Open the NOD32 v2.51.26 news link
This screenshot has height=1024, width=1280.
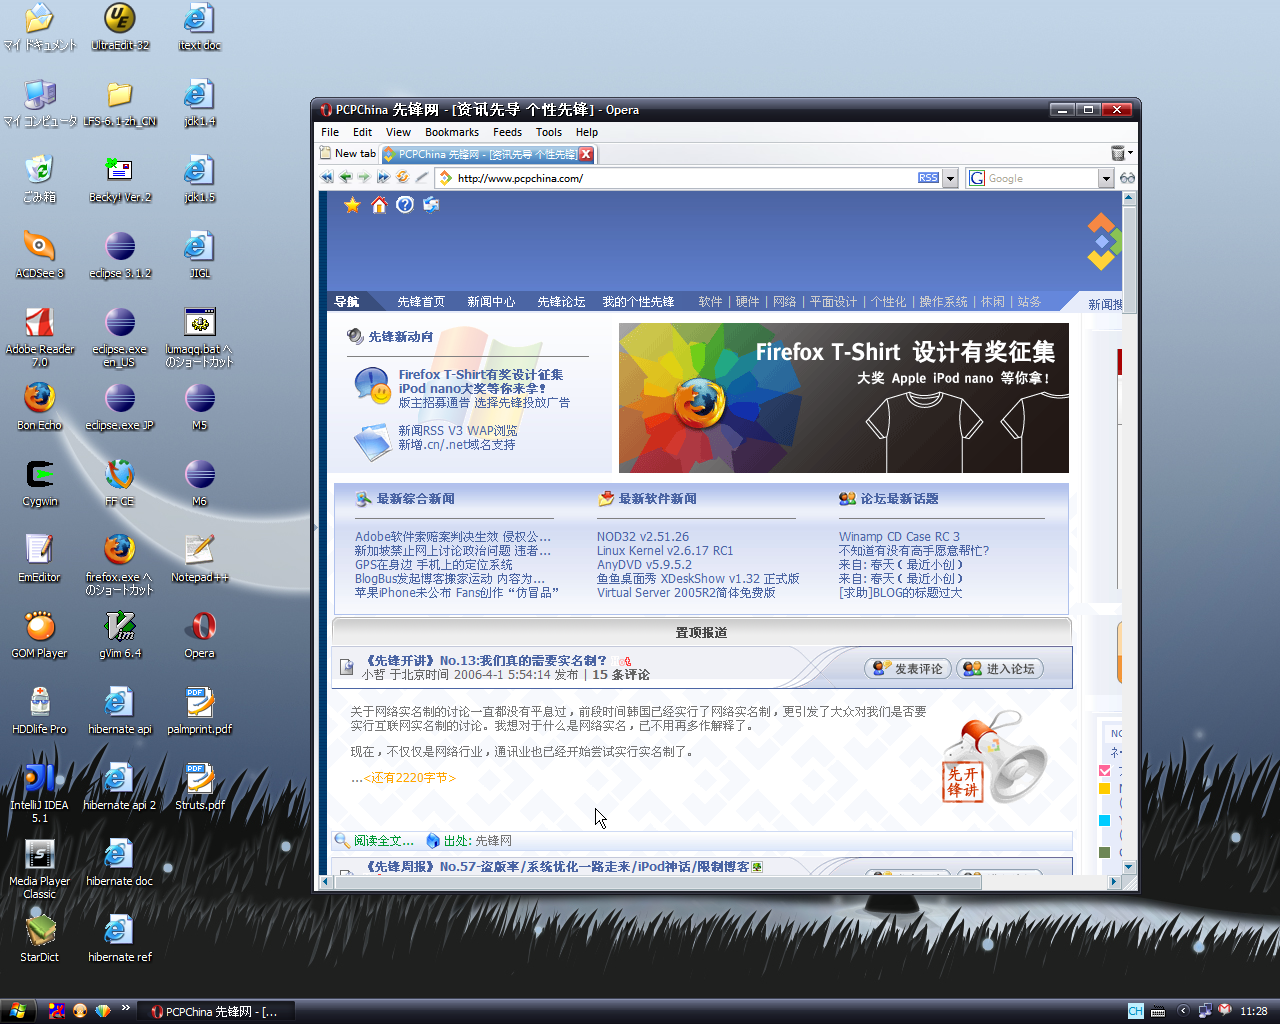(643, 537)
